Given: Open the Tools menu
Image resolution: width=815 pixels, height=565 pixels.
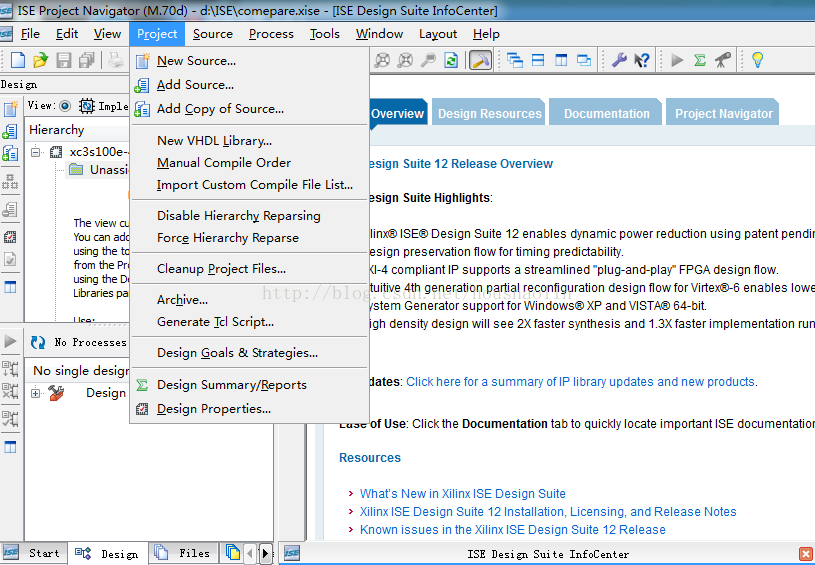Looking at the screenshot, I should click(324, 34).
